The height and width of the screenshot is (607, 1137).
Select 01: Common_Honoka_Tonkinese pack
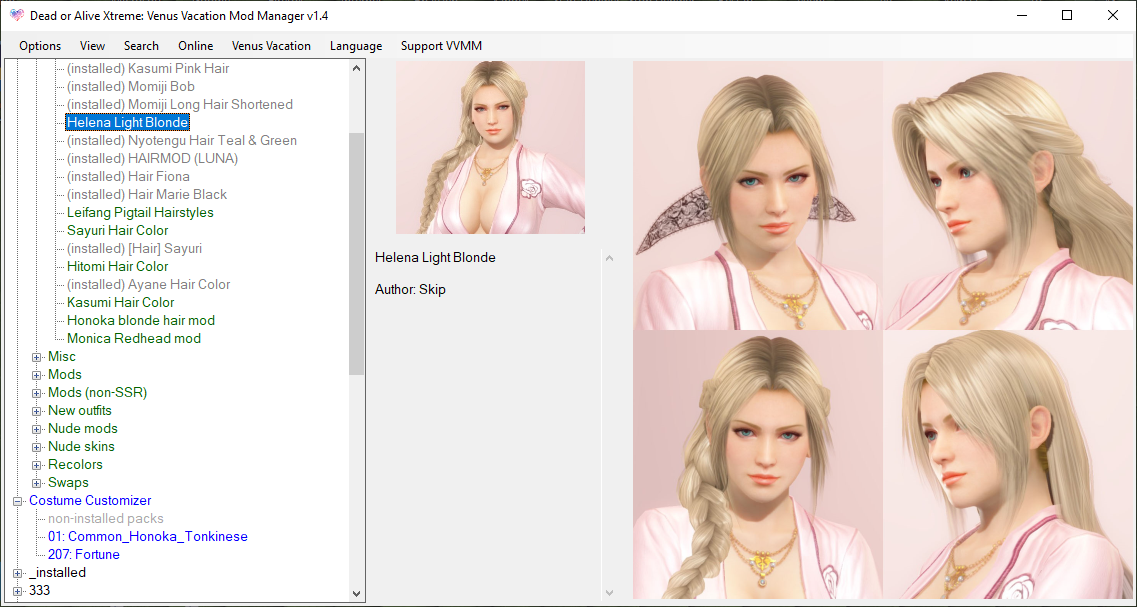coord(148,537)
